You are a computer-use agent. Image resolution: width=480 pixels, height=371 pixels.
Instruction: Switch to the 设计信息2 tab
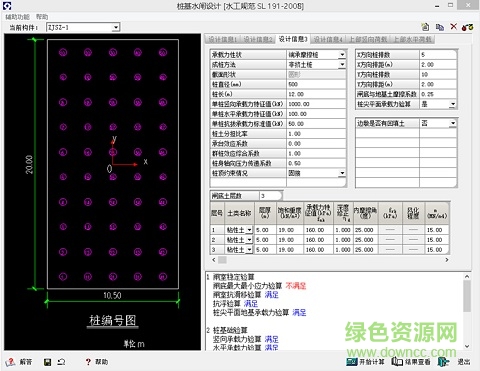pos(258,39)
